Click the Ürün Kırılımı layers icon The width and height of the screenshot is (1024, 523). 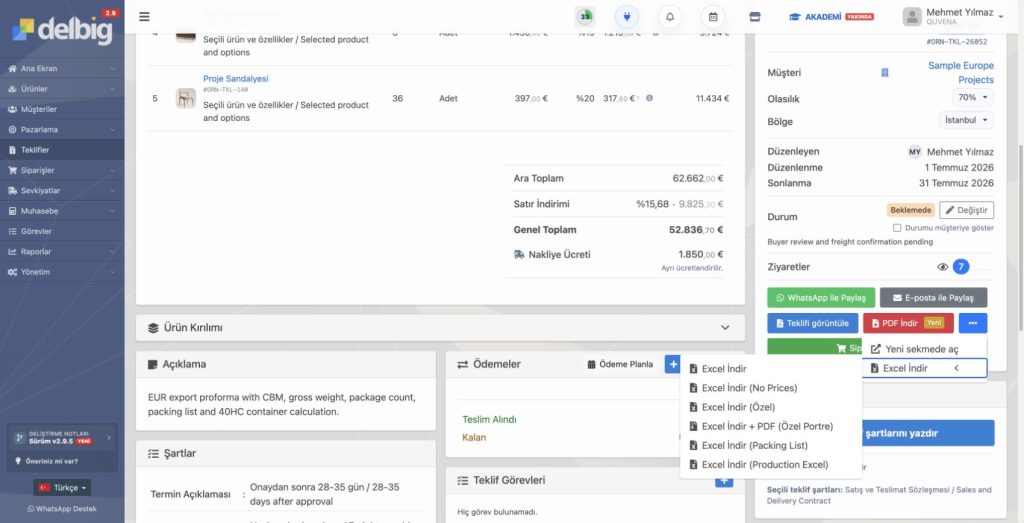pos(153,328)
